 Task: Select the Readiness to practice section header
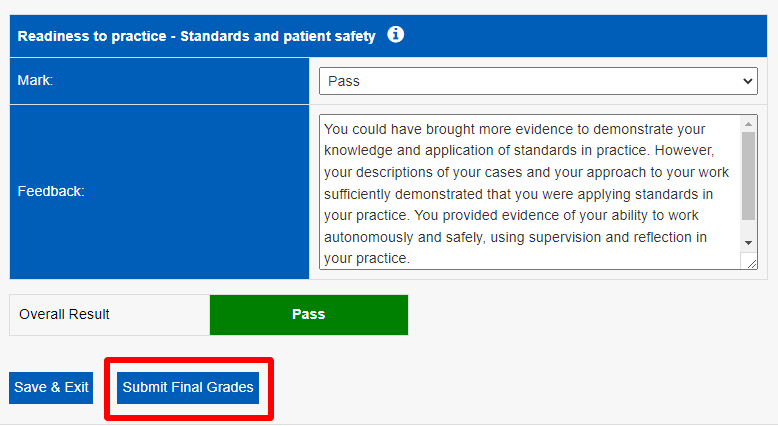tap(389, 36)
